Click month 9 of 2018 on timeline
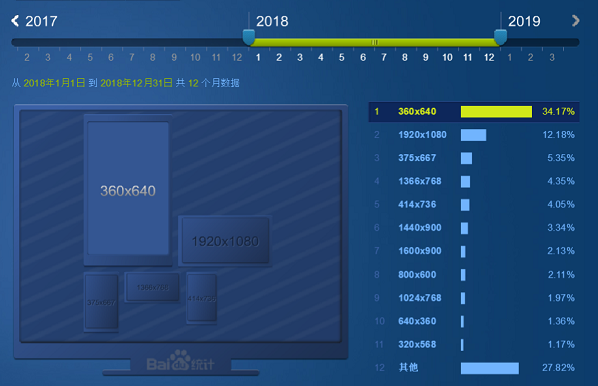This screenshot has width=598, height=386. pyautogui.click(x=426, y=58)
